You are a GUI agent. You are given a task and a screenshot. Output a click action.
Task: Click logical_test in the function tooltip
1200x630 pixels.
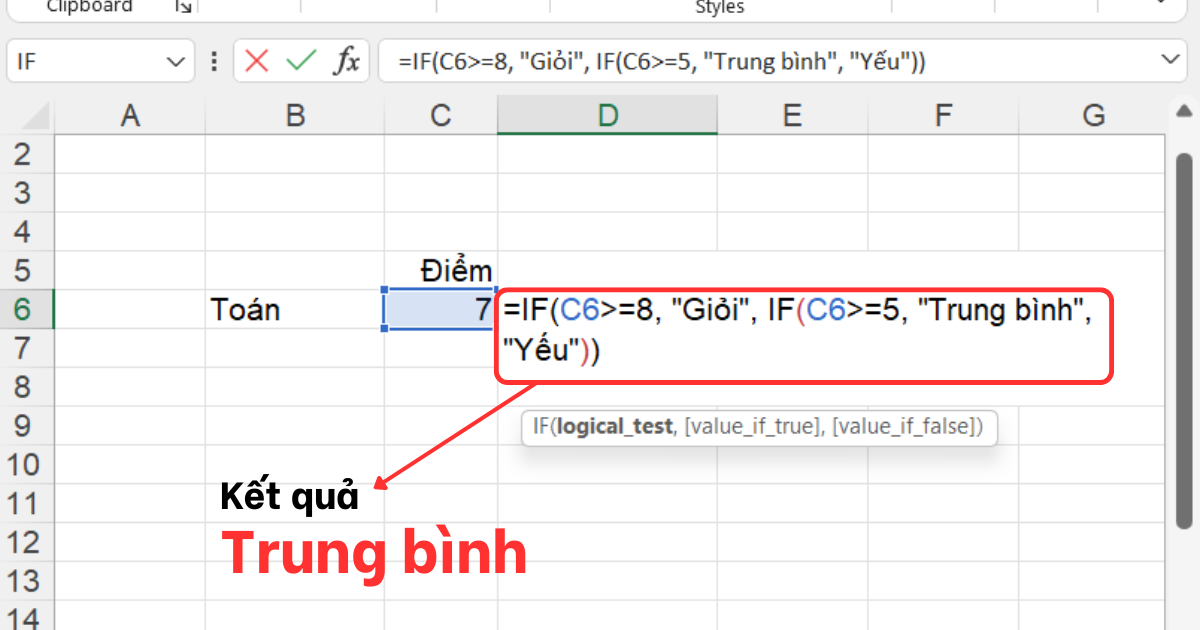(x=615, y=427)
